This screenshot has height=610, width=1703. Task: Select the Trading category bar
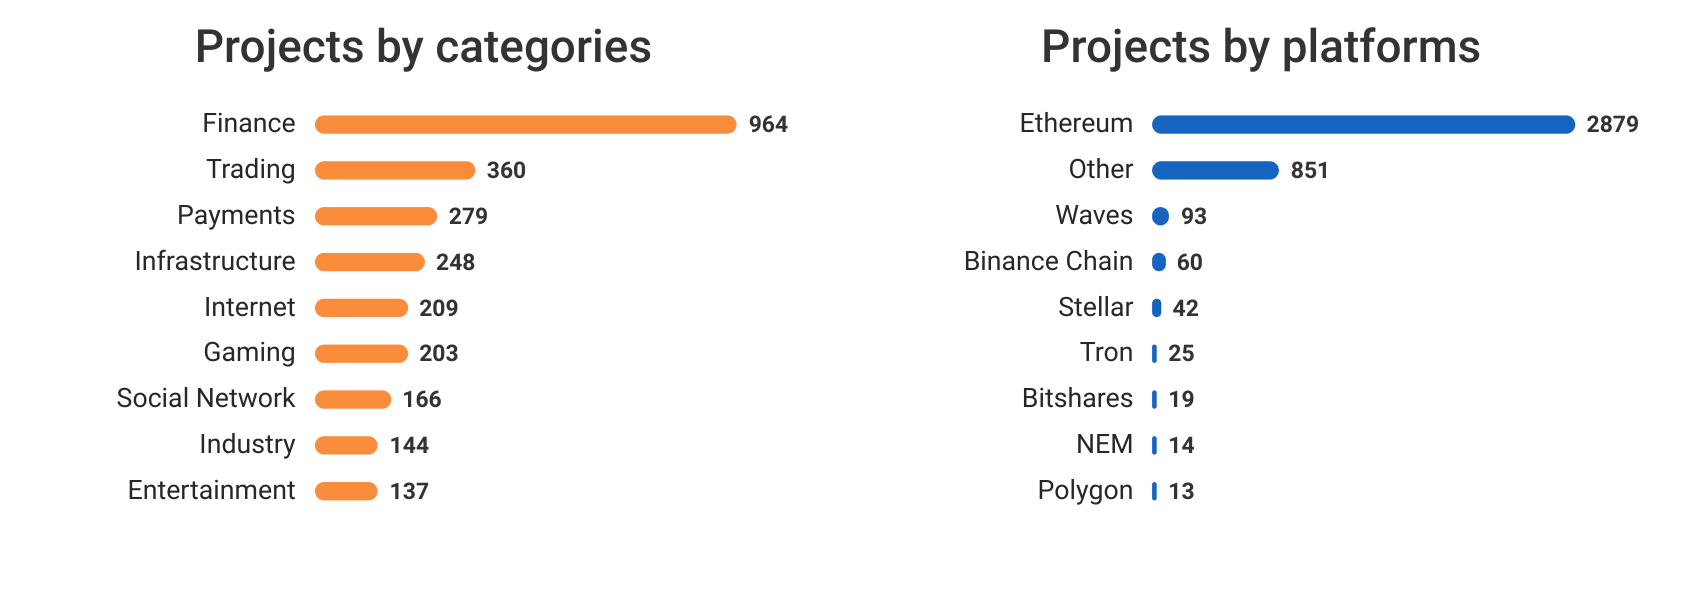point(395,170)
